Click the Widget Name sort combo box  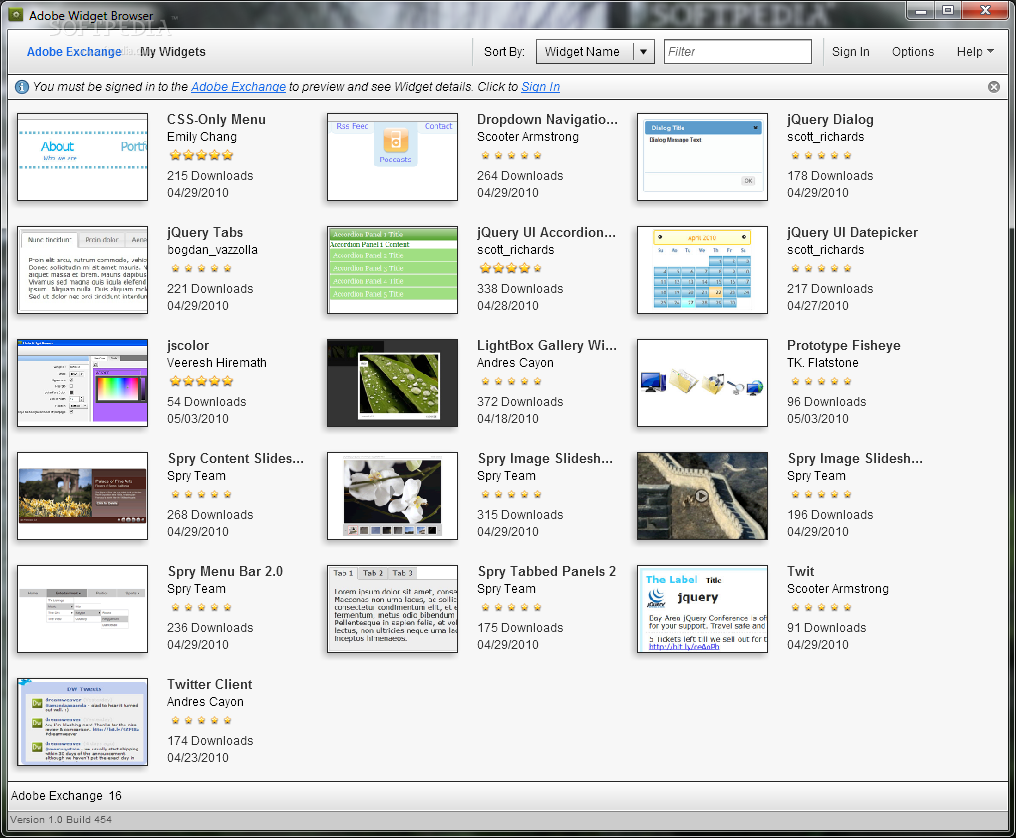(x=583, y=52)
